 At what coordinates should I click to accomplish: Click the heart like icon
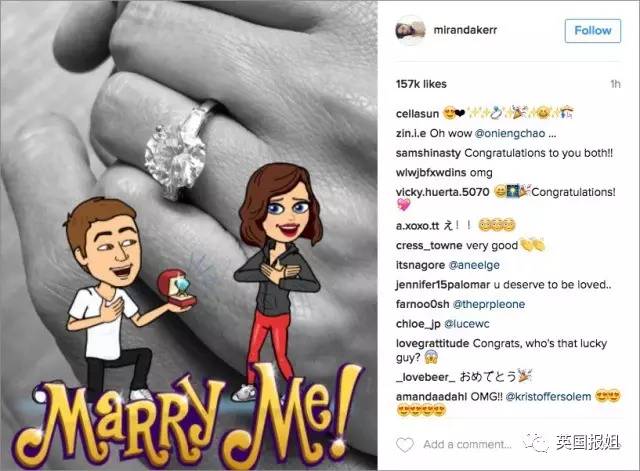click(404, 444)
